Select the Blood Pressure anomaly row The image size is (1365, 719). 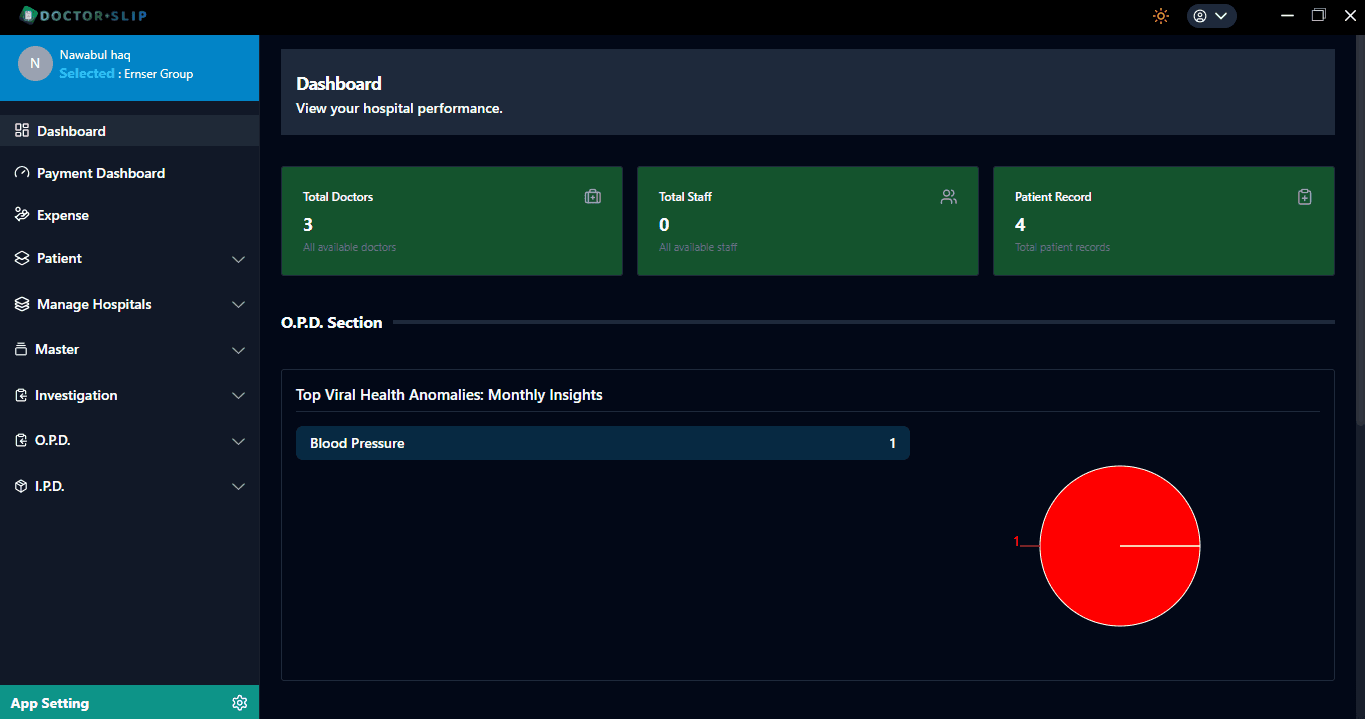point(602,443)
